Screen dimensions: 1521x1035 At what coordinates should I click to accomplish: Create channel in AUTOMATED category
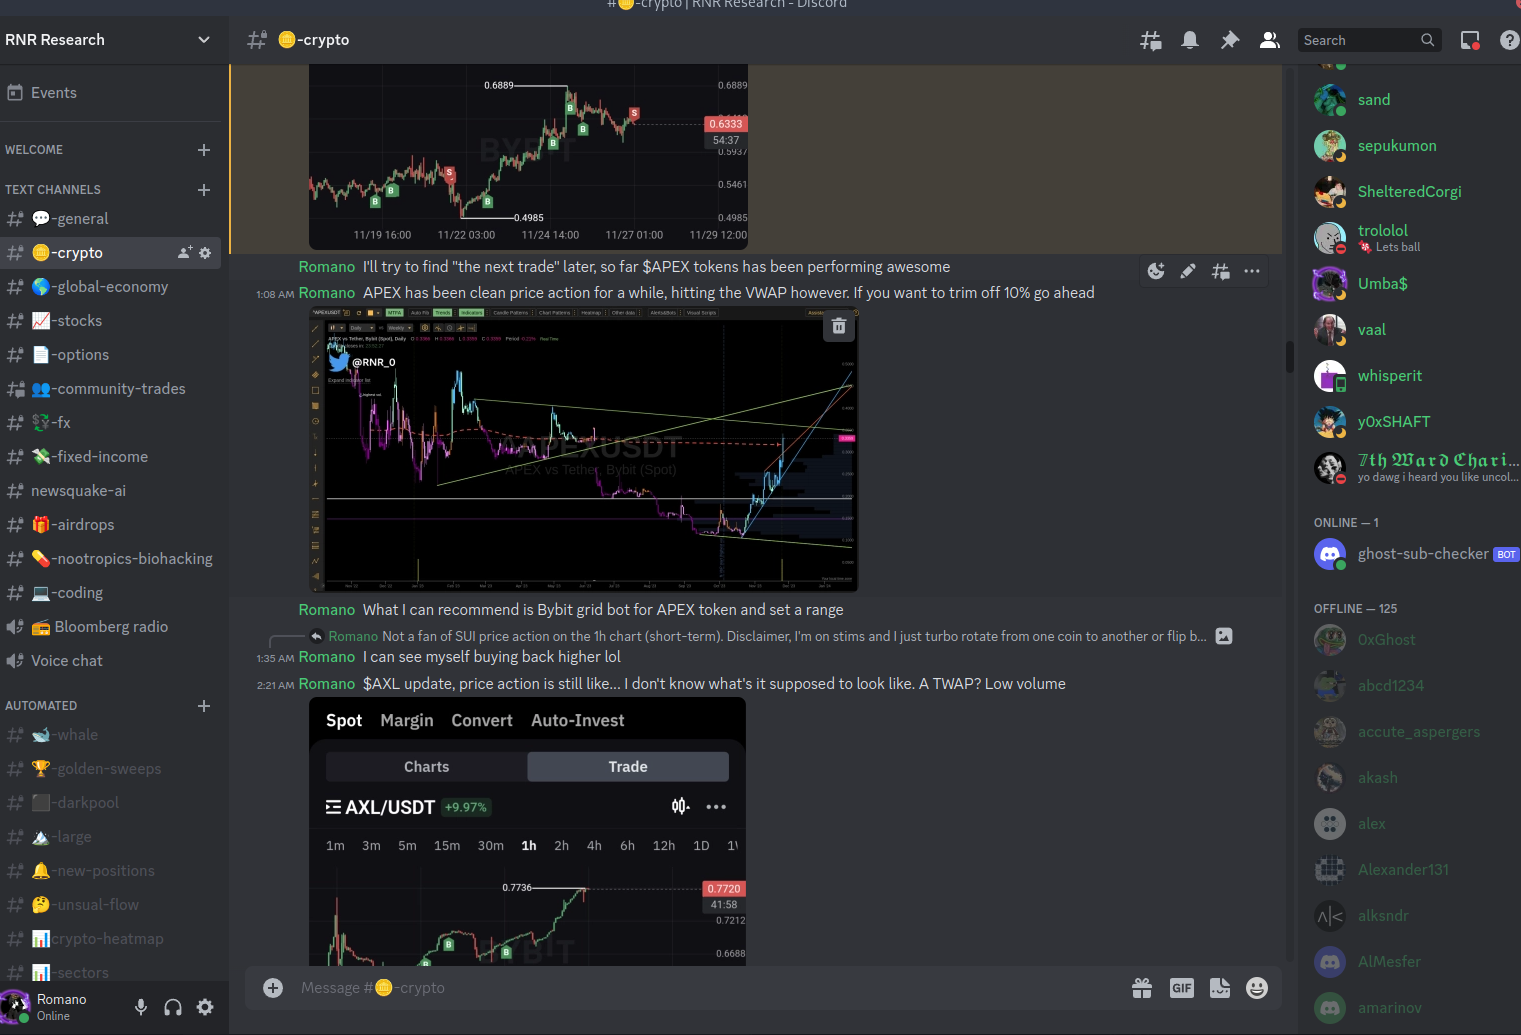[x=204, y=706]
